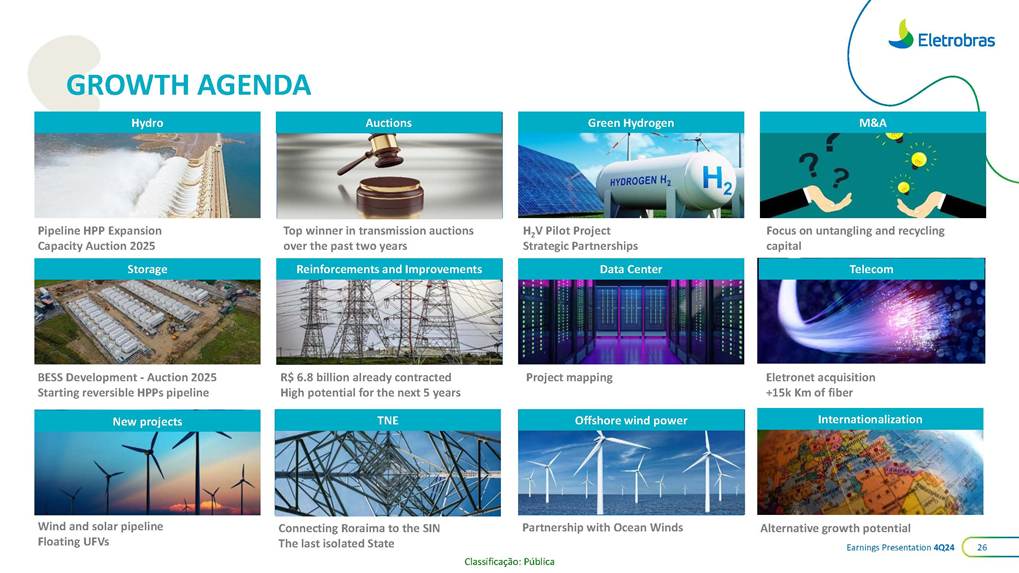Image resolution: width=1019 pixels, height=573 pixels.
Task: Click the Internationalization globe image
Action: click(x=872, y=472)
